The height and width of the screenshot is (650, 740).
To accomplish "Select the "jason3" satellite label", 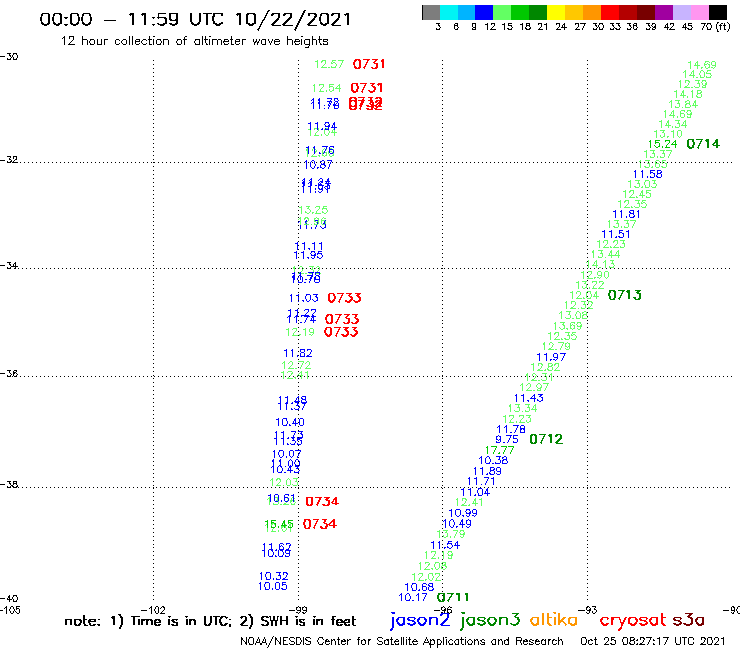I will click(x=490, y=620).
